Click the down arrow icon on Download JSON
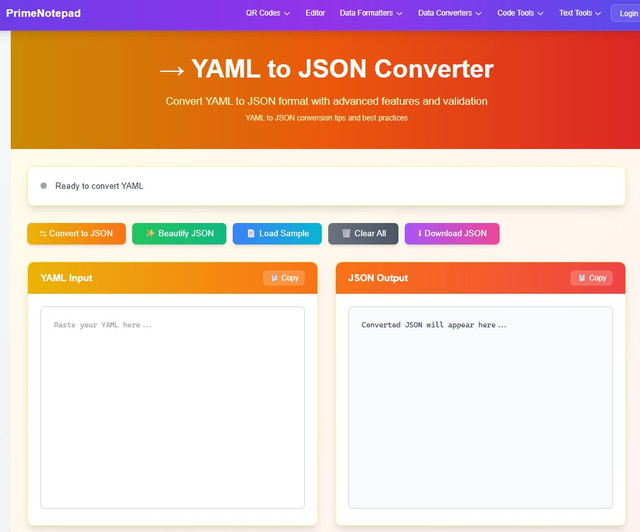Screen dimensions: 640x532 pyautogui.click(x=420, y=233)
